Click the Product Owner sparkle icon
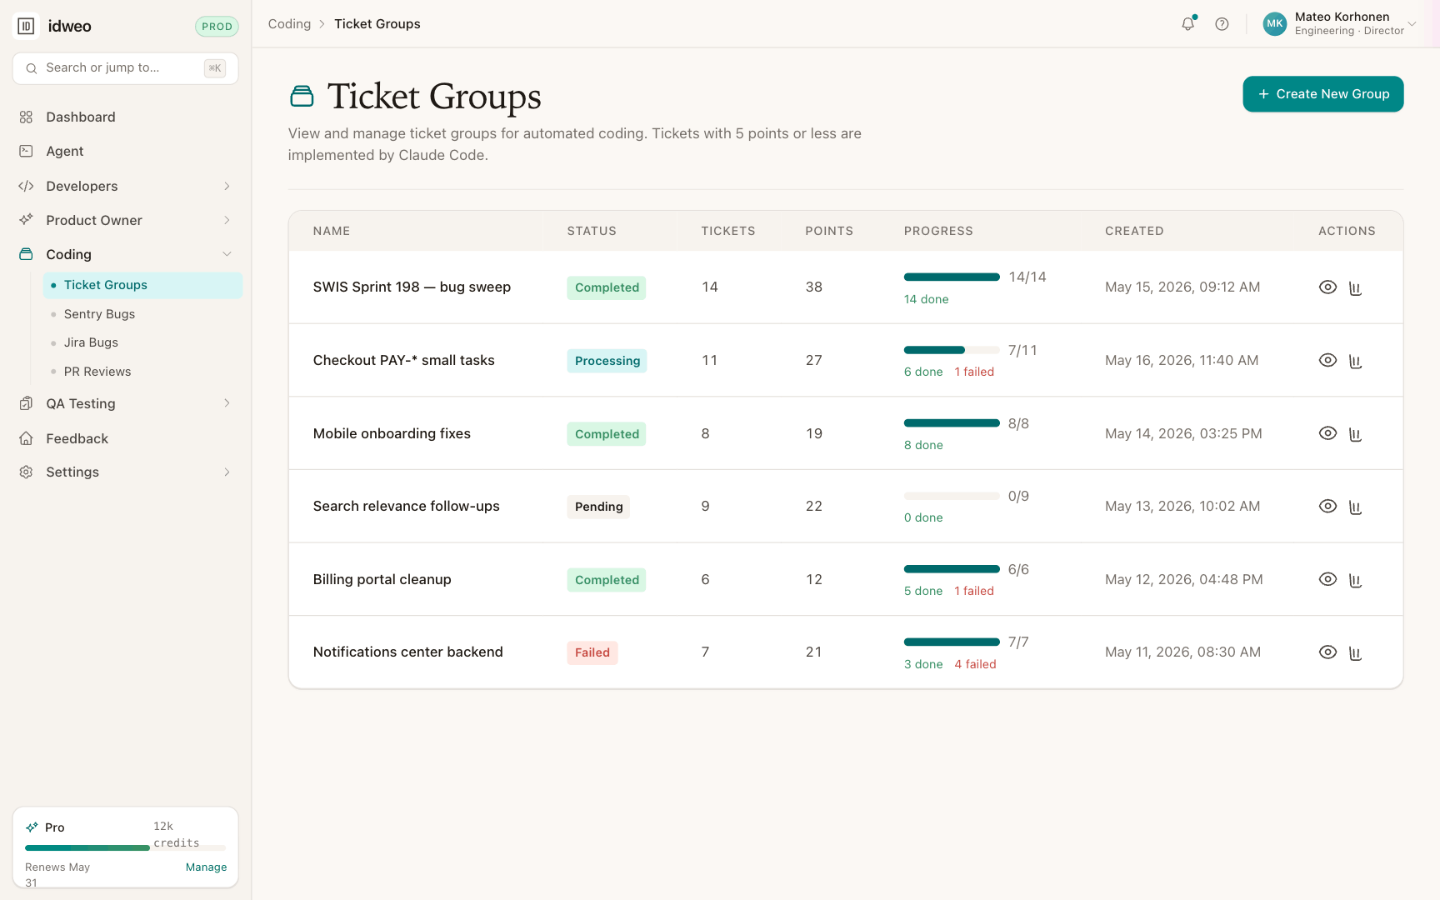Viewport: 1440px width, 900px height. [26, 220]
